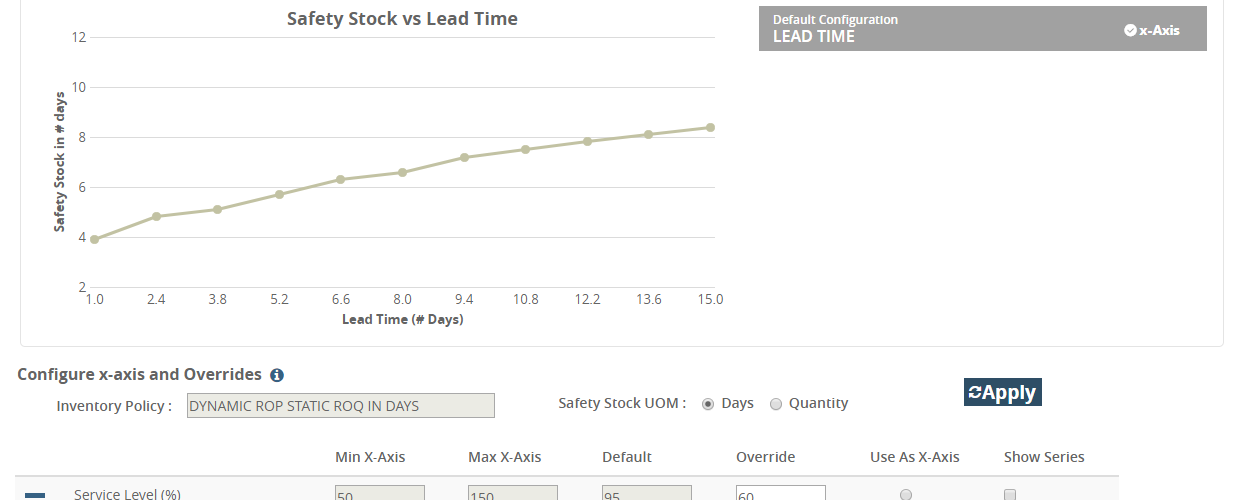This screenshot has width=1249, height=500.
Task: Collapse the Service Level row minus icon
Action: tap(35, 494)
